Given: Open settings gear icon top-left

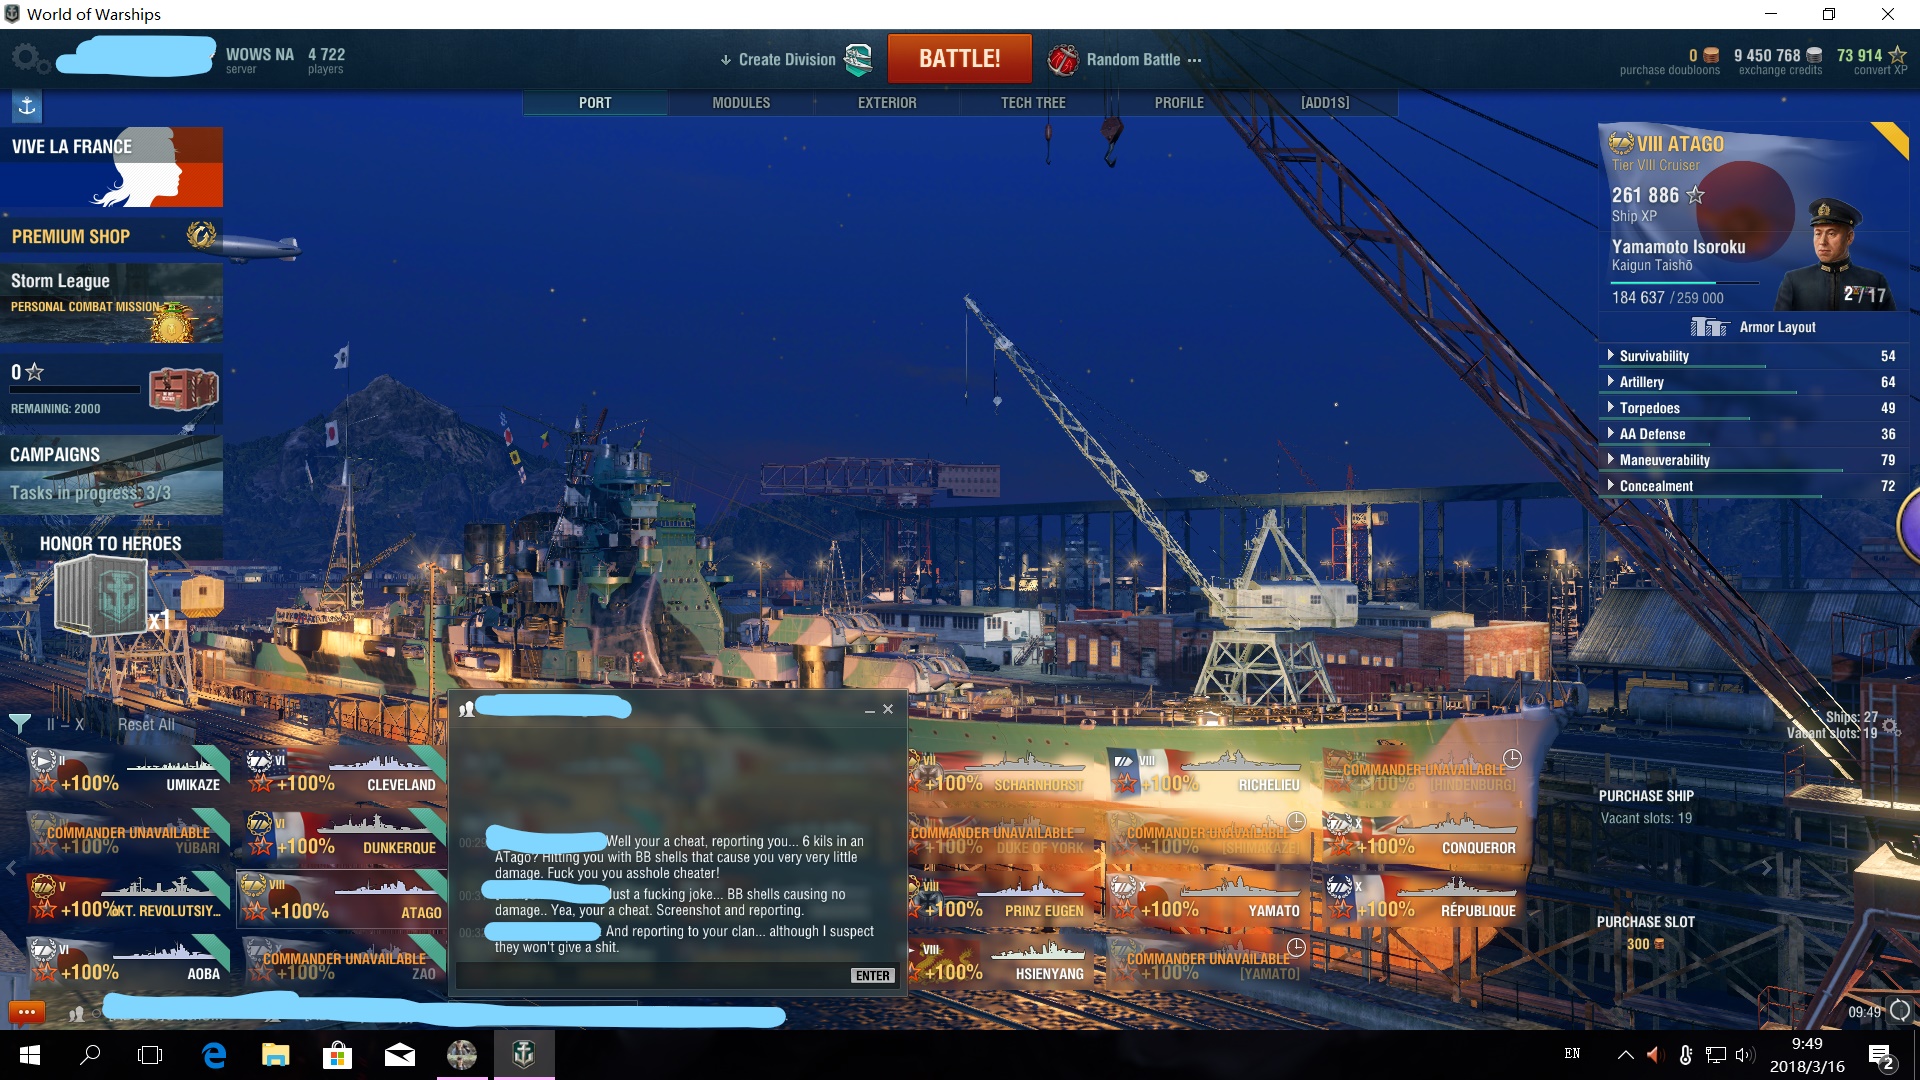Looking at the screenshot, I should click(27, 58).
